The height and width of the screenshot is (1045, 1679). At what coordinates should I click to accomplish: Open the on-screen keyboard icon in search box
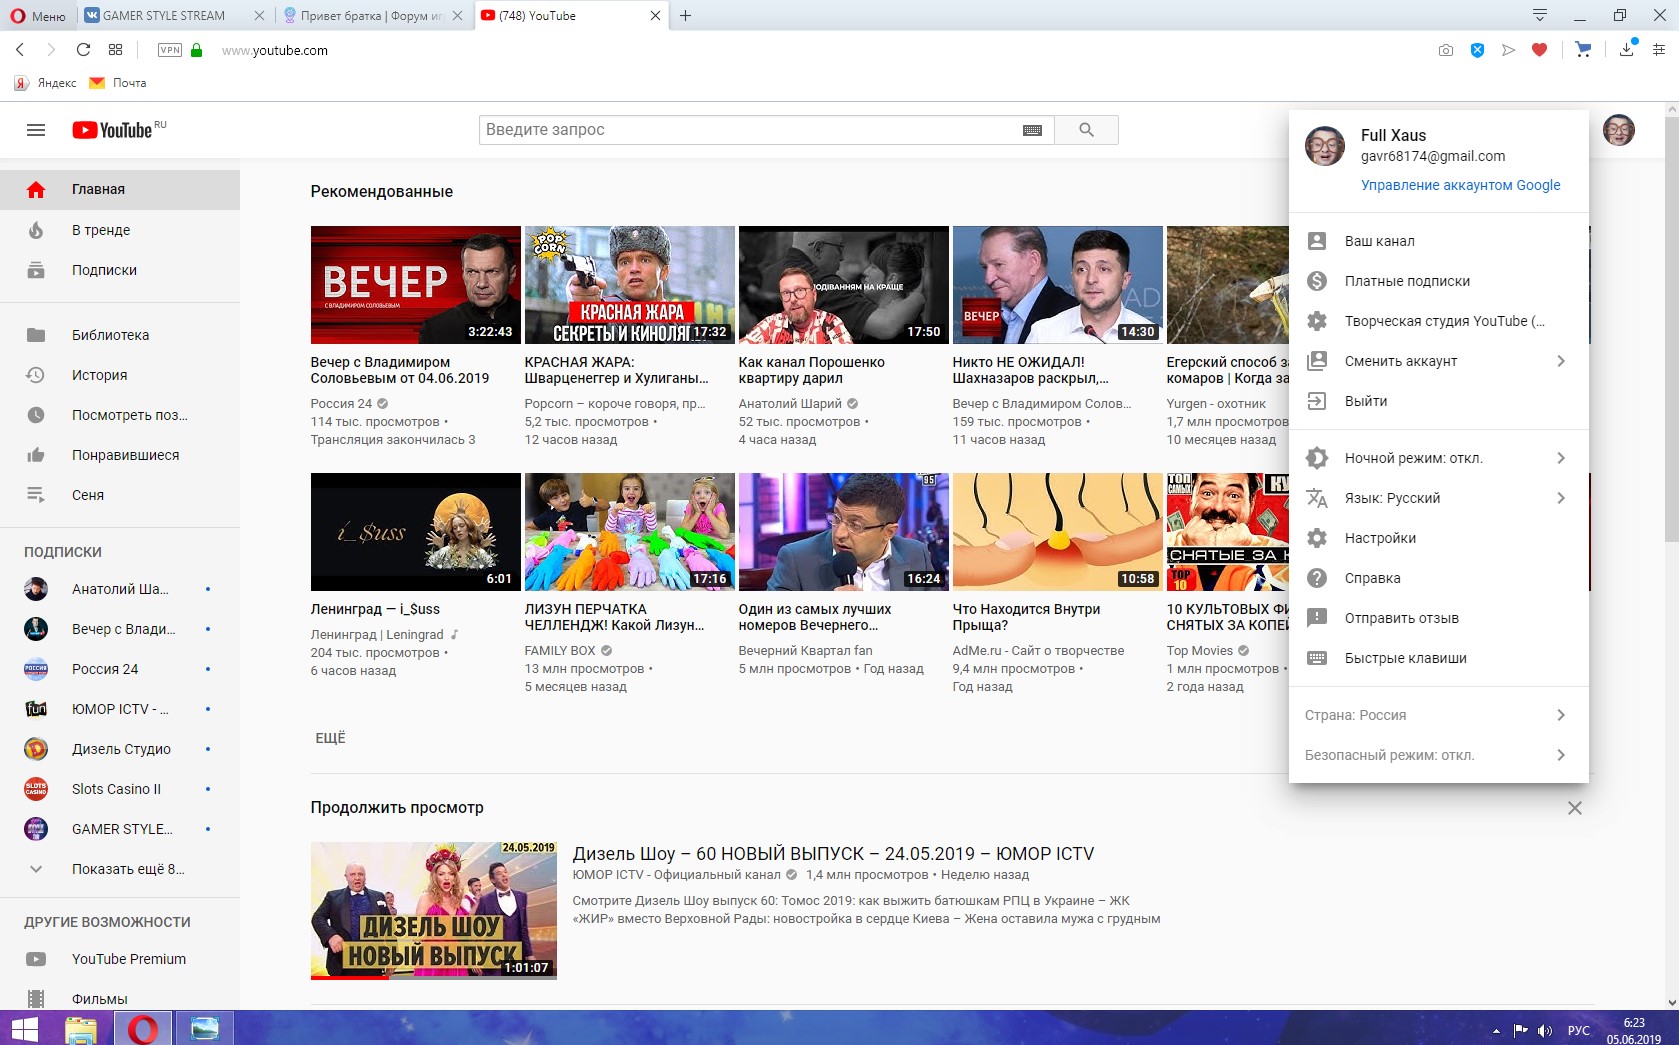pyautogui.click(x=1033, y=130)
